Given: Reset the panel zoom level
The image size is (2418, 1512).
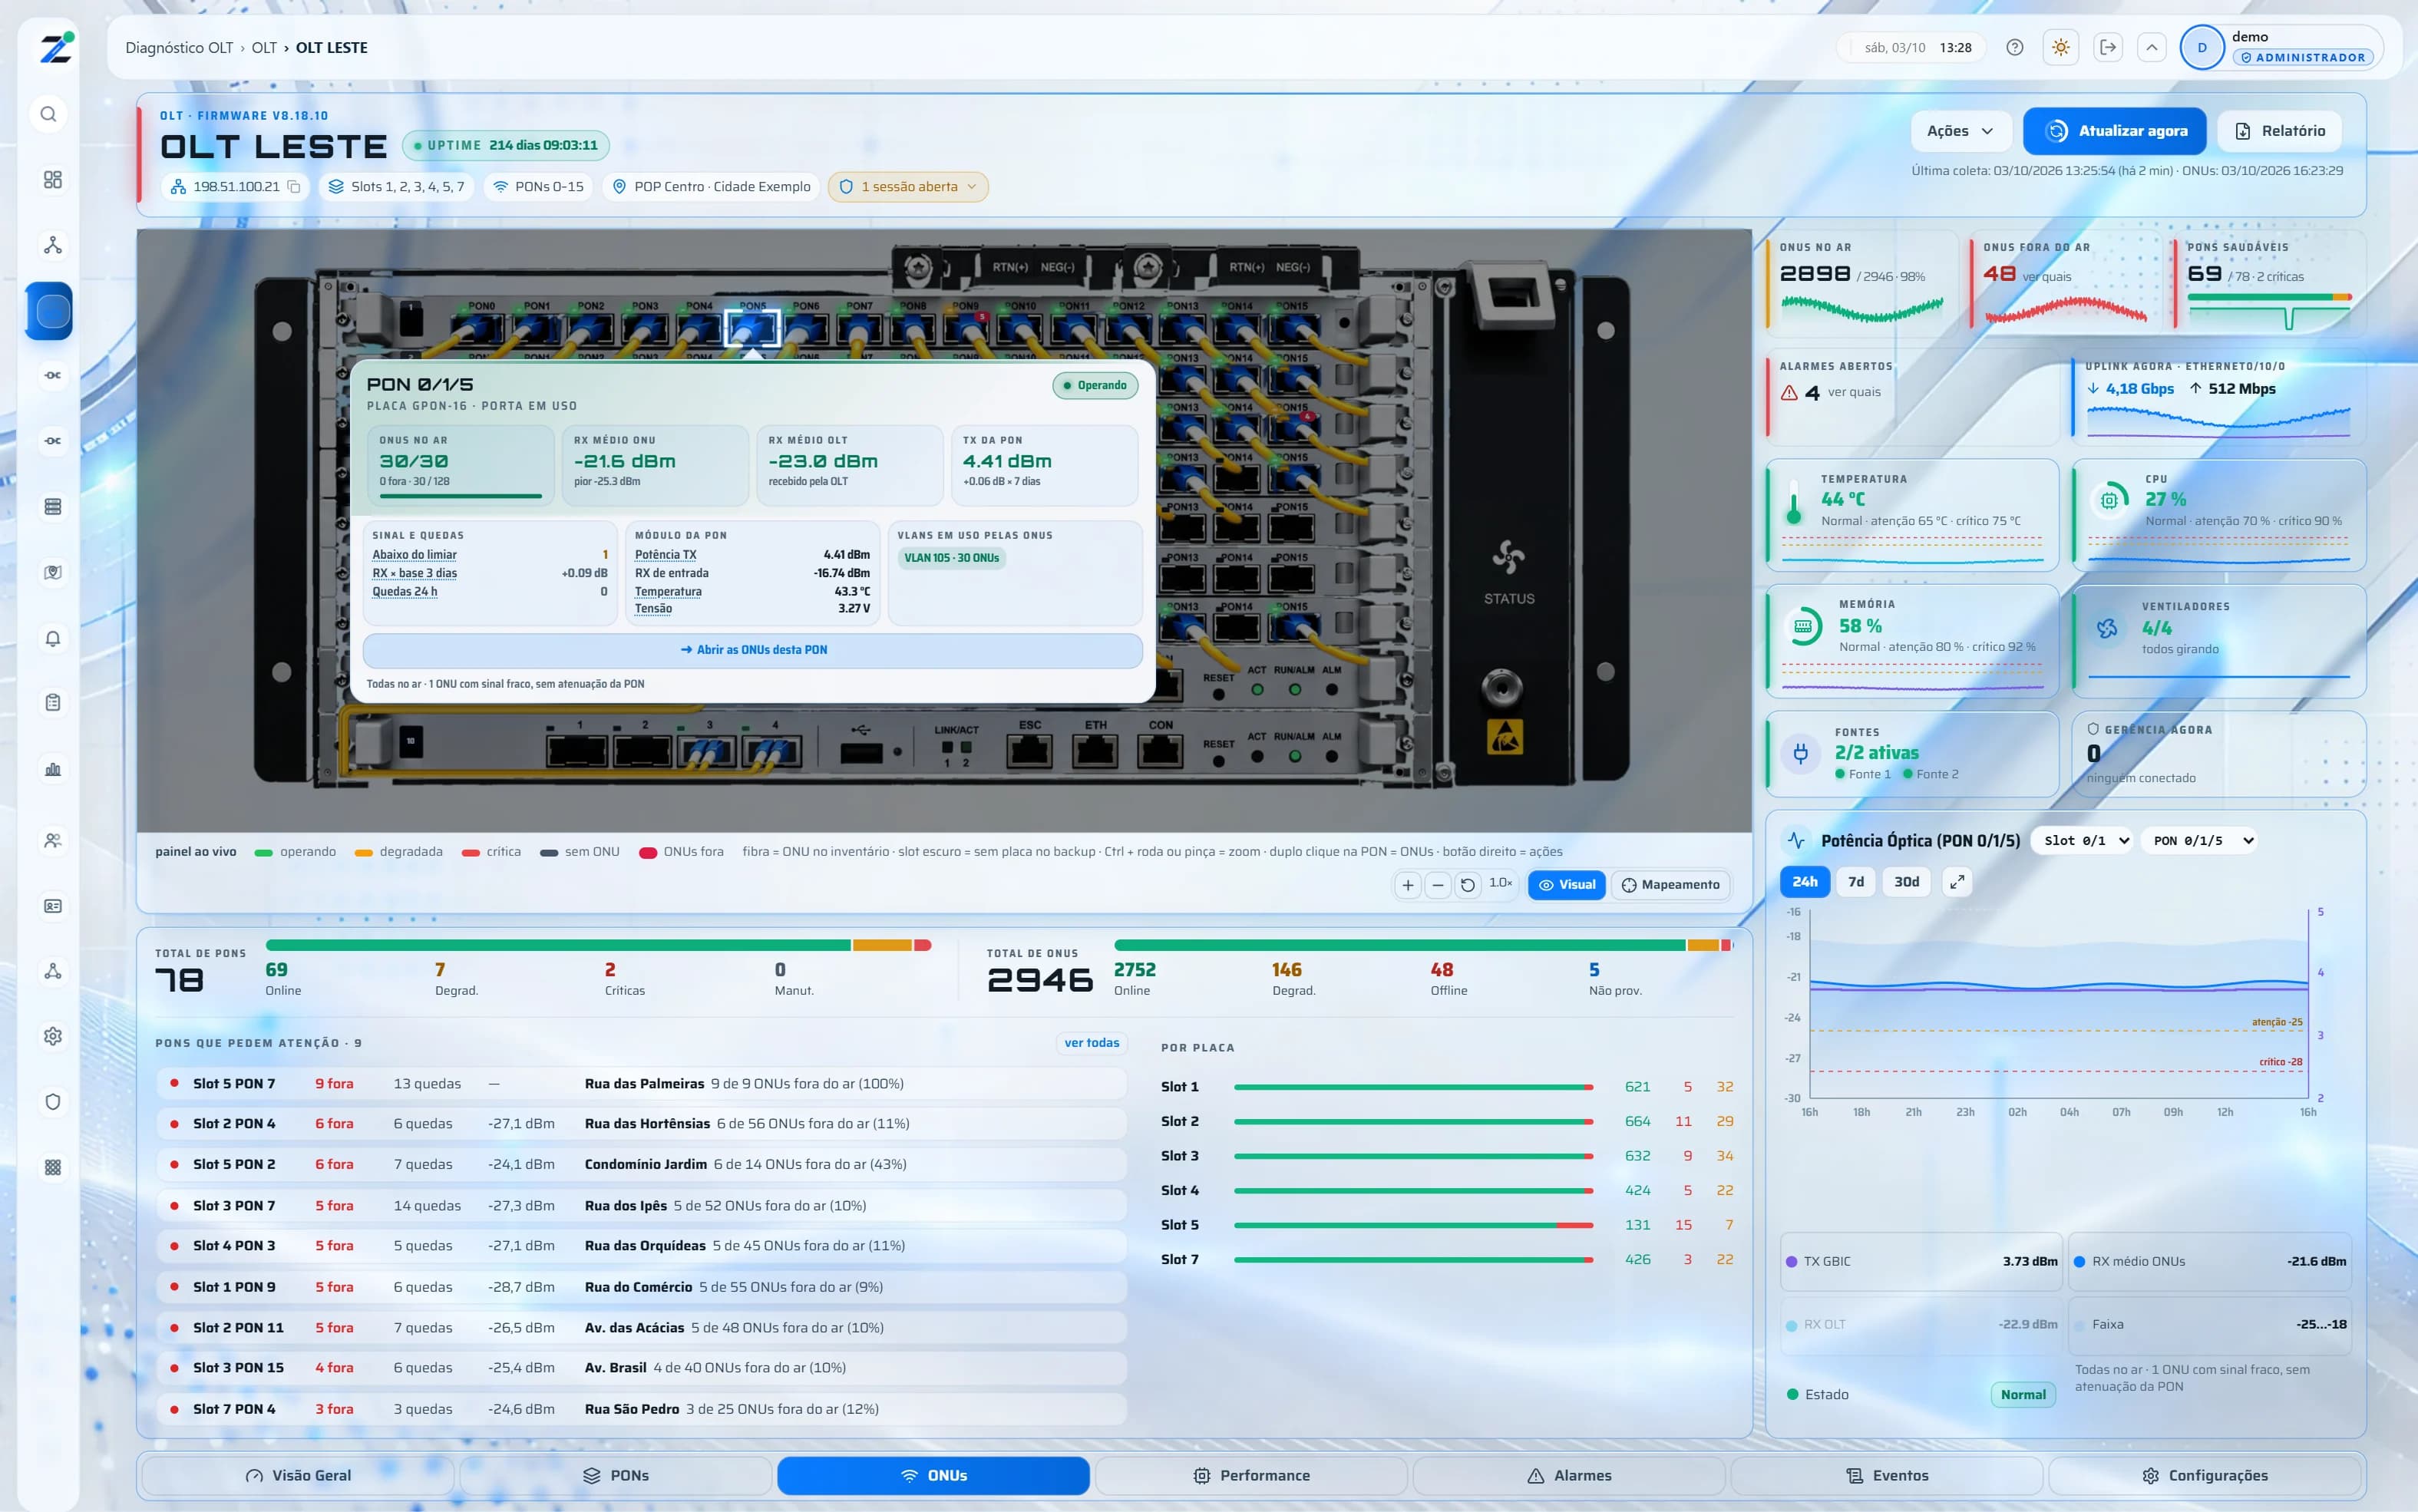Looking at the screenshot, I should (x=1468, y=885).
